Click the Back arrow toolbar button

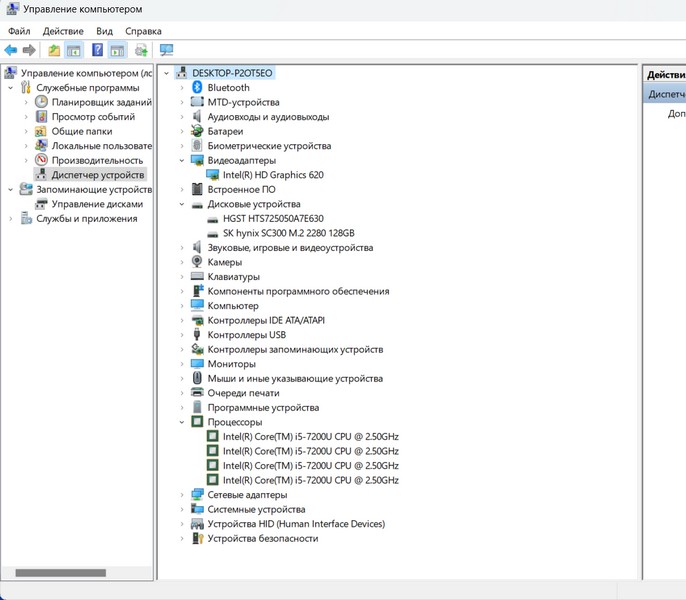(11, 50)
